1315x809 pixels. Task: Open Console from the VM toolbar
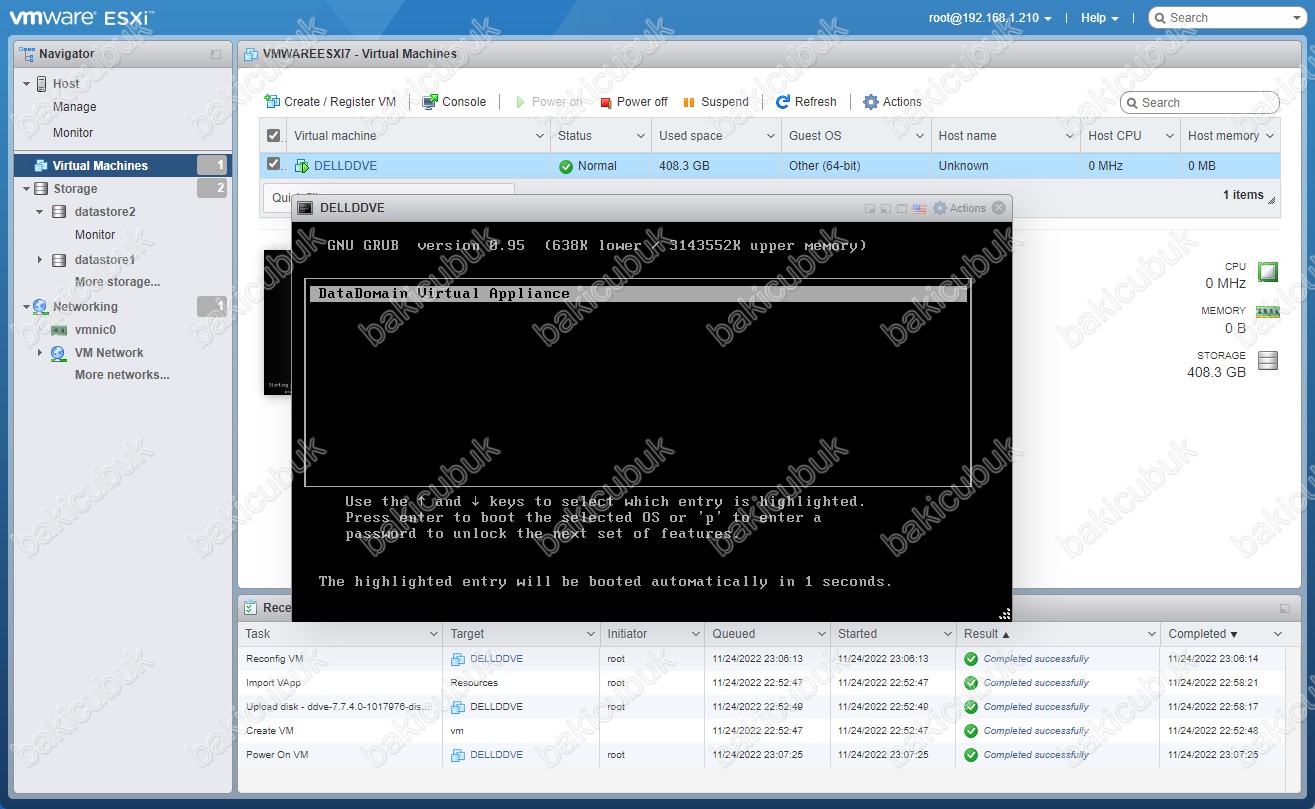point(454,102)
